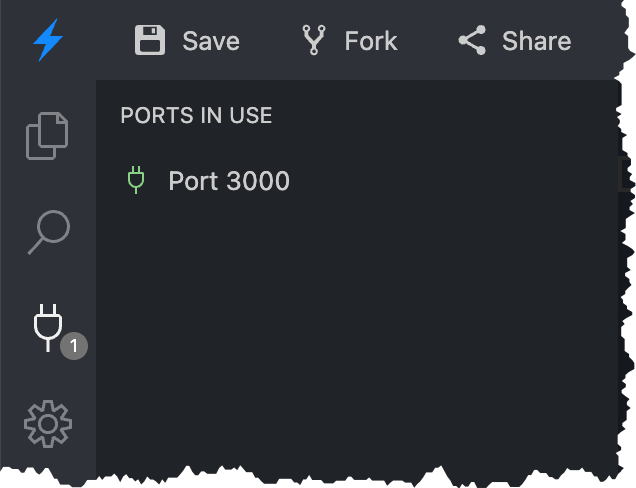Click the Fork branch icon
This screenshot has height=488, width=636.
click(x=314, y=41)
